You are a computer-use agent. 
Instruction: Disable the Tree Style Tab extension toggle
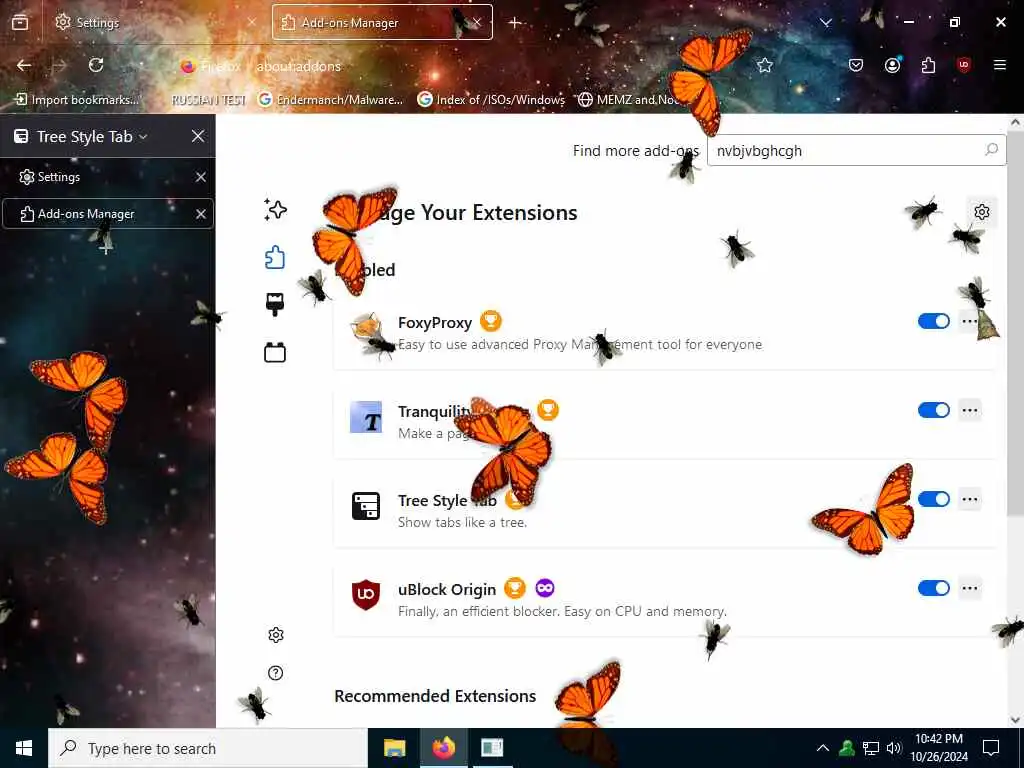tap(933, 499)
